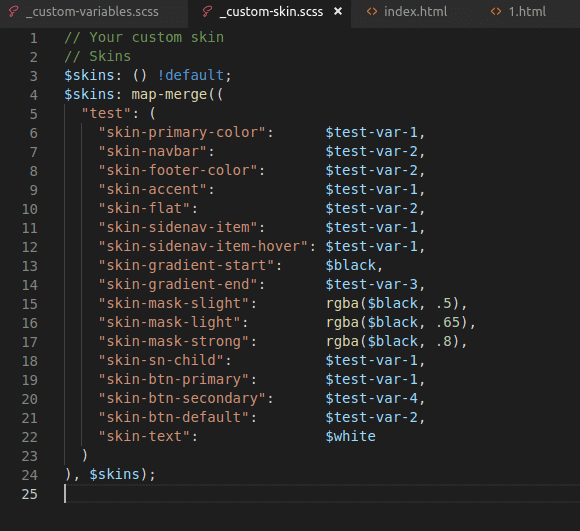Click the Sass icon on _custom-skin.scss tab
Screen dimensions: 580x531
pyautogui.click(x=208, y=12)
